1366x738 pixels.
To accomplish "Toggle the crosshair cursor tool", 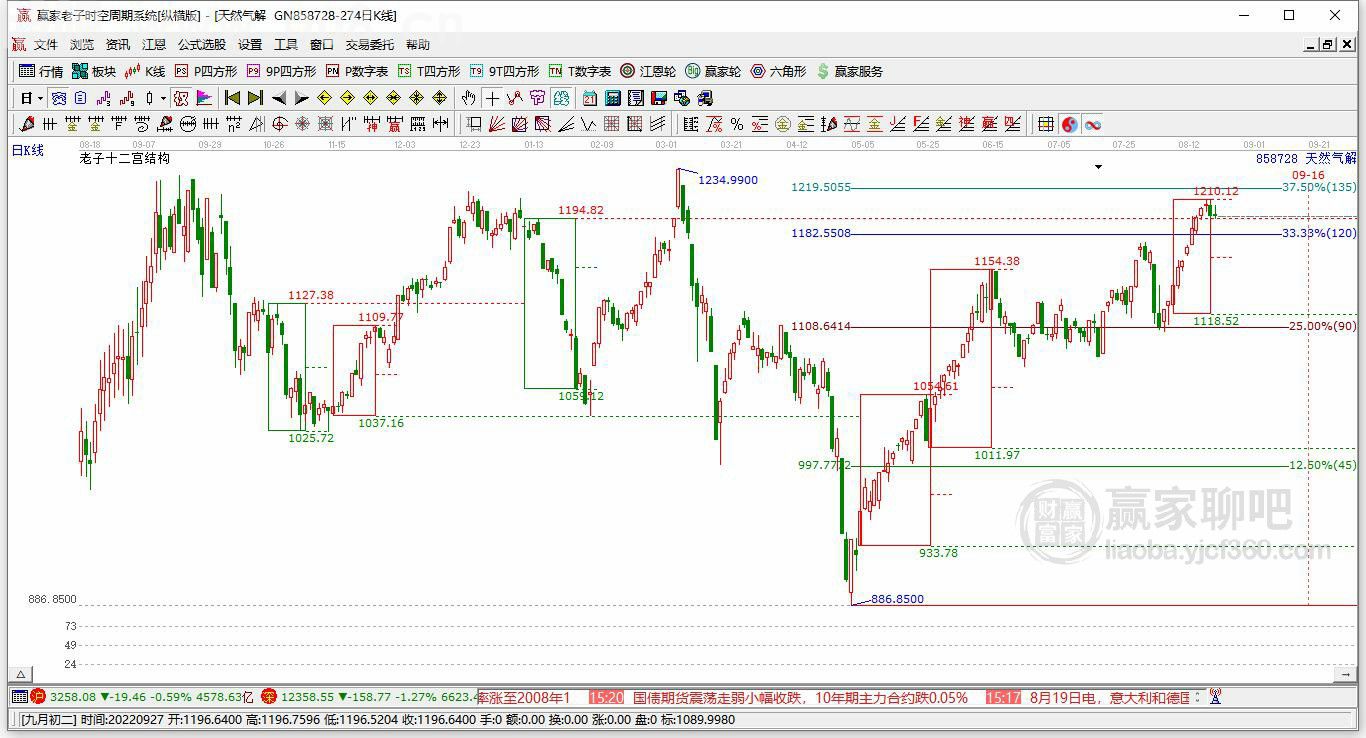I will [x=492, y=98].
